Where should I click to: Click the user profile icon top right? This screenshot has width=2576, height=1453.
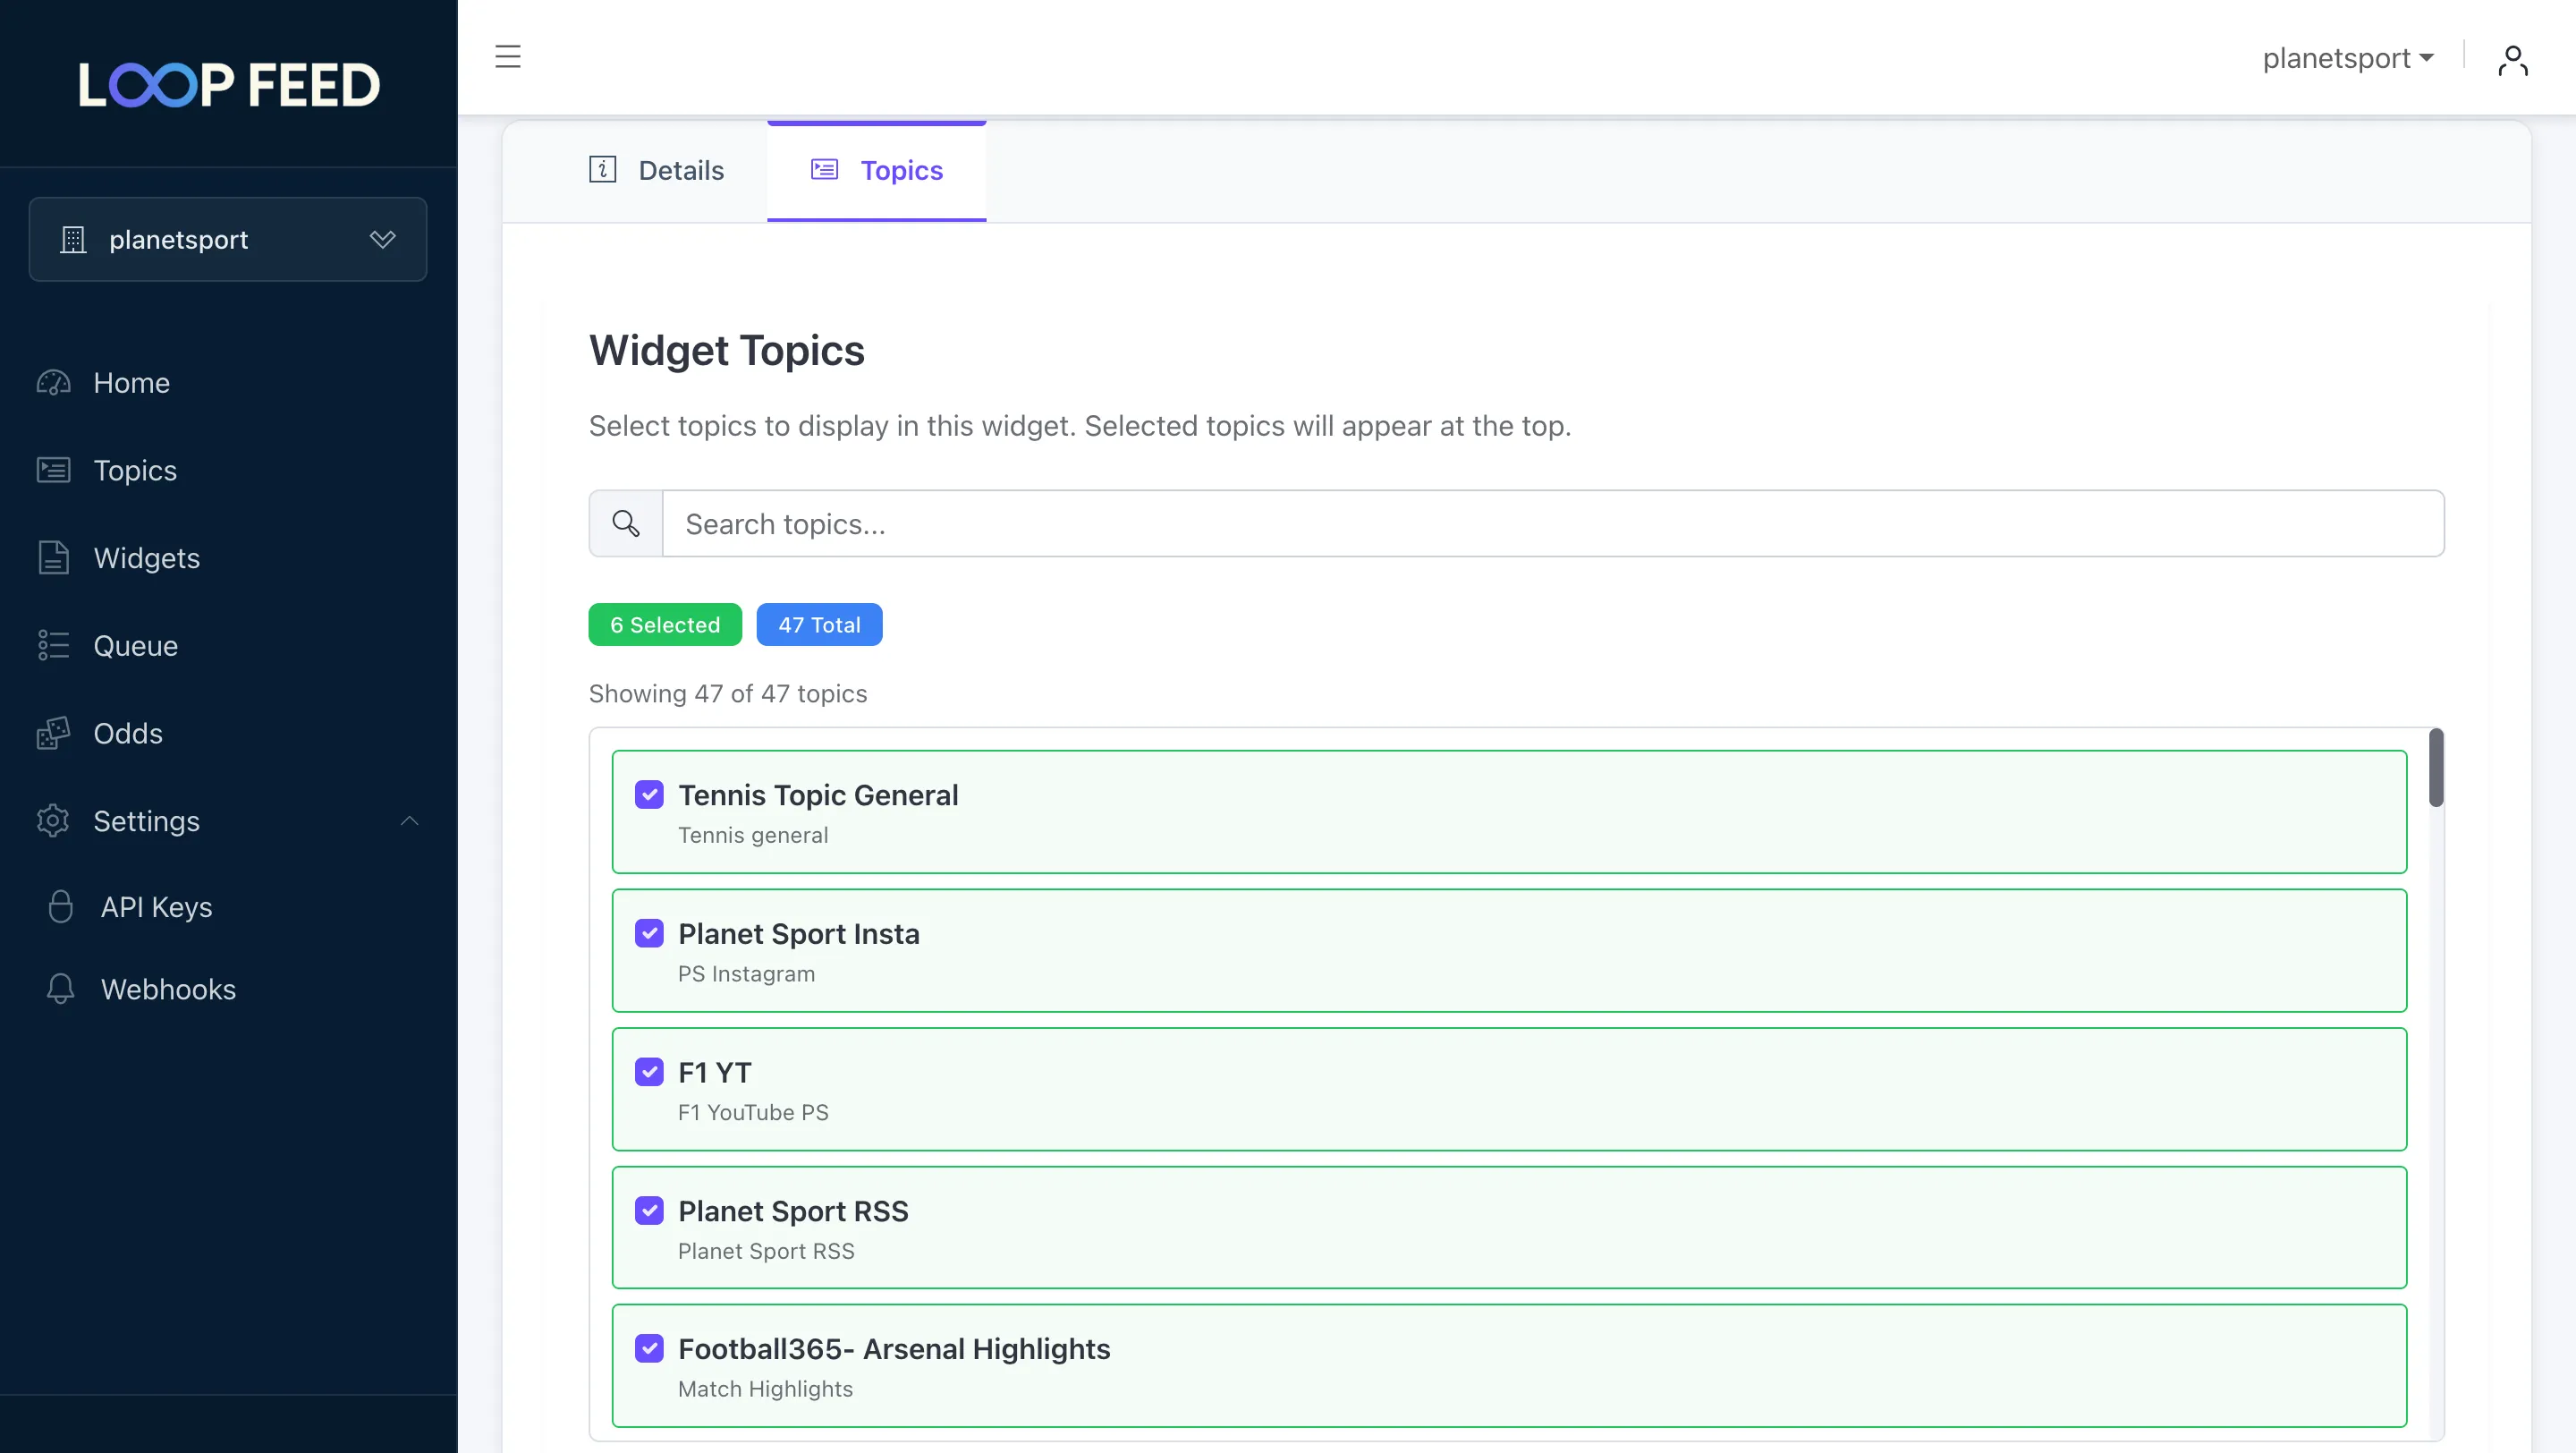tap(2513, 58)
